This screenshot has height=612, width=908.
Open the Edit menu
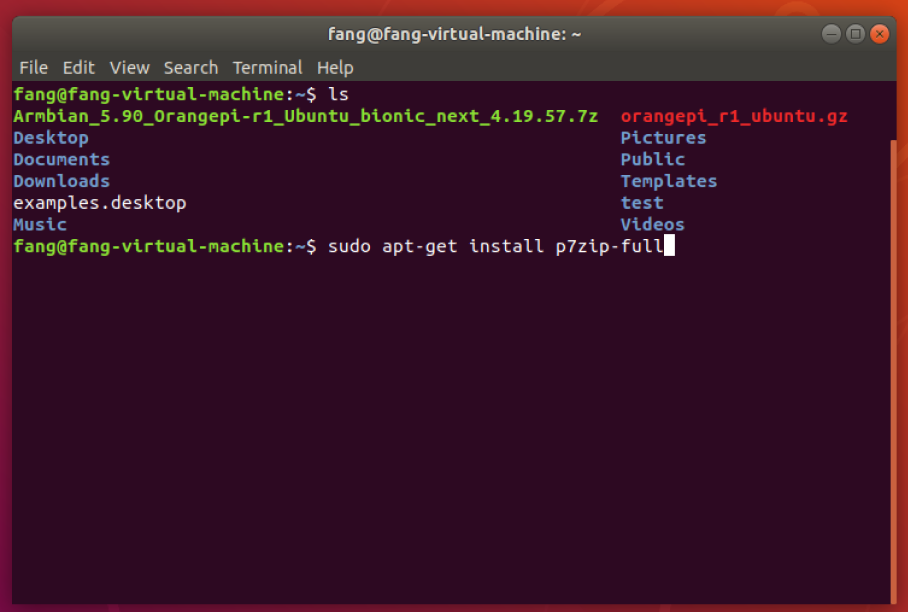tap(78, 68)
